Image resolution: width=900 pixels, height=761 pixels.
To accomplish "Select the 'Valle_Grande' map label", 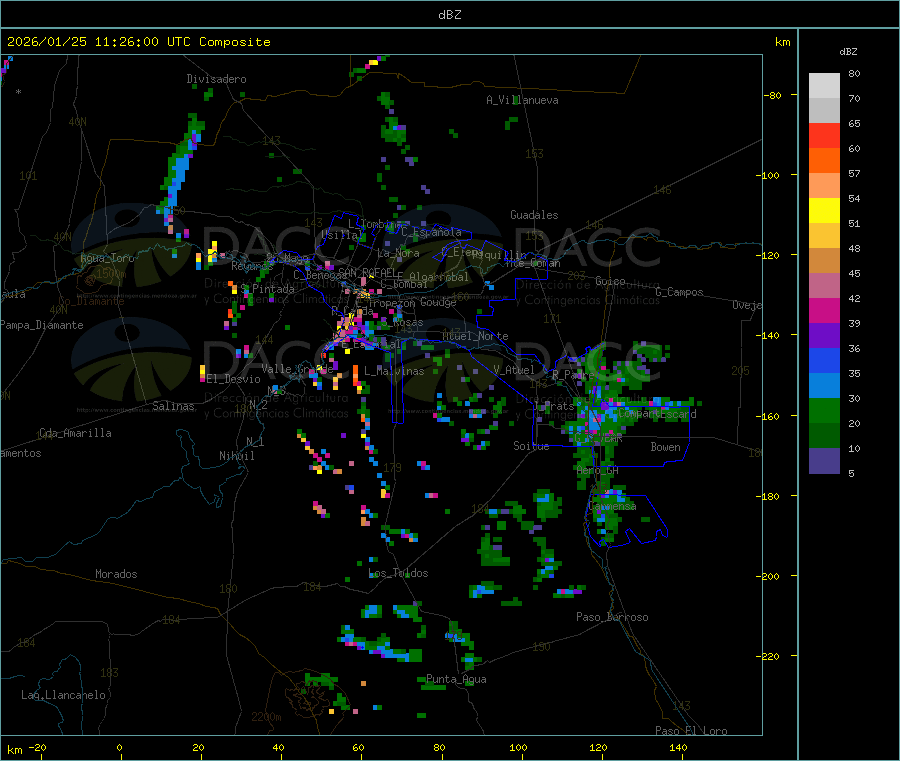I will click(297, 368).
